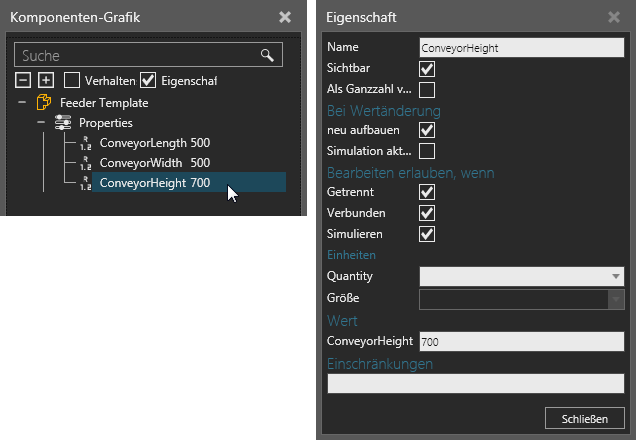
Task: Collapse the Properties tree node
Action: pos(41,122)
